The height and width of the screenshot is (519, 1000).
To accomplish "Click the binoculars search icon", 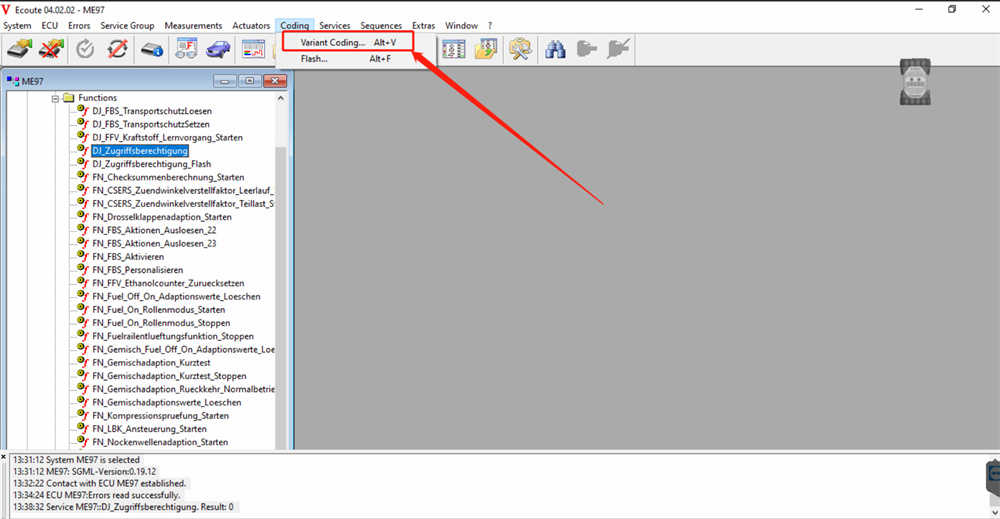I will [554, 49].
